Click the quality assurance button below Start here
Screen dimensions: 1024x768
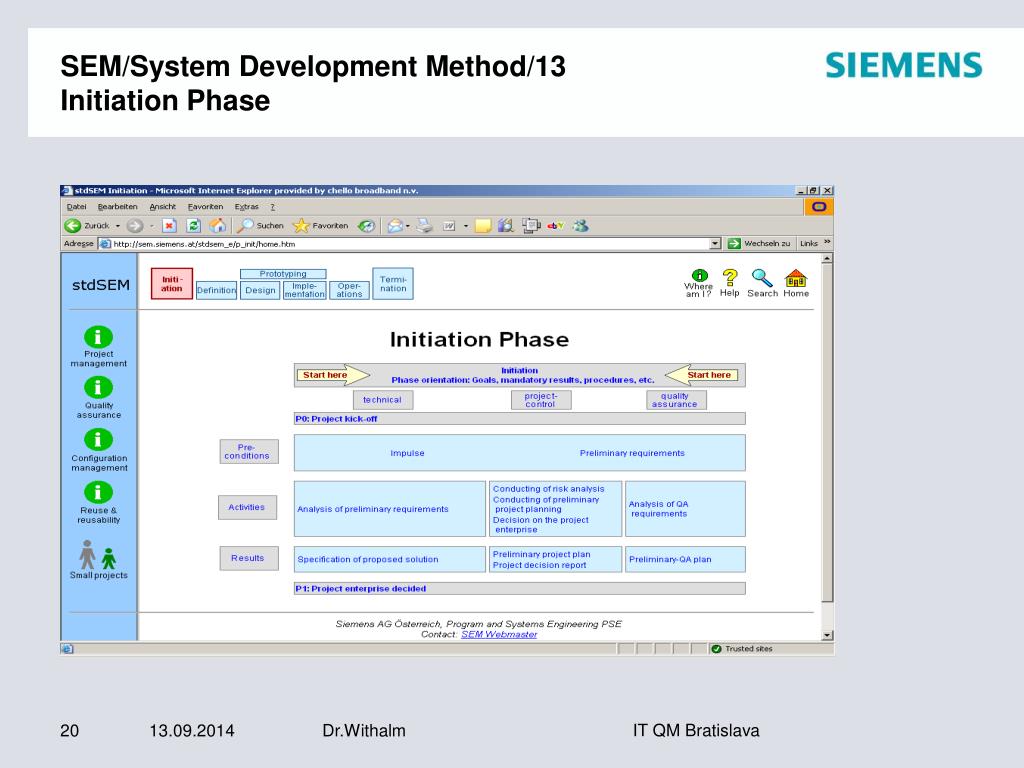(x=675, y=400)
